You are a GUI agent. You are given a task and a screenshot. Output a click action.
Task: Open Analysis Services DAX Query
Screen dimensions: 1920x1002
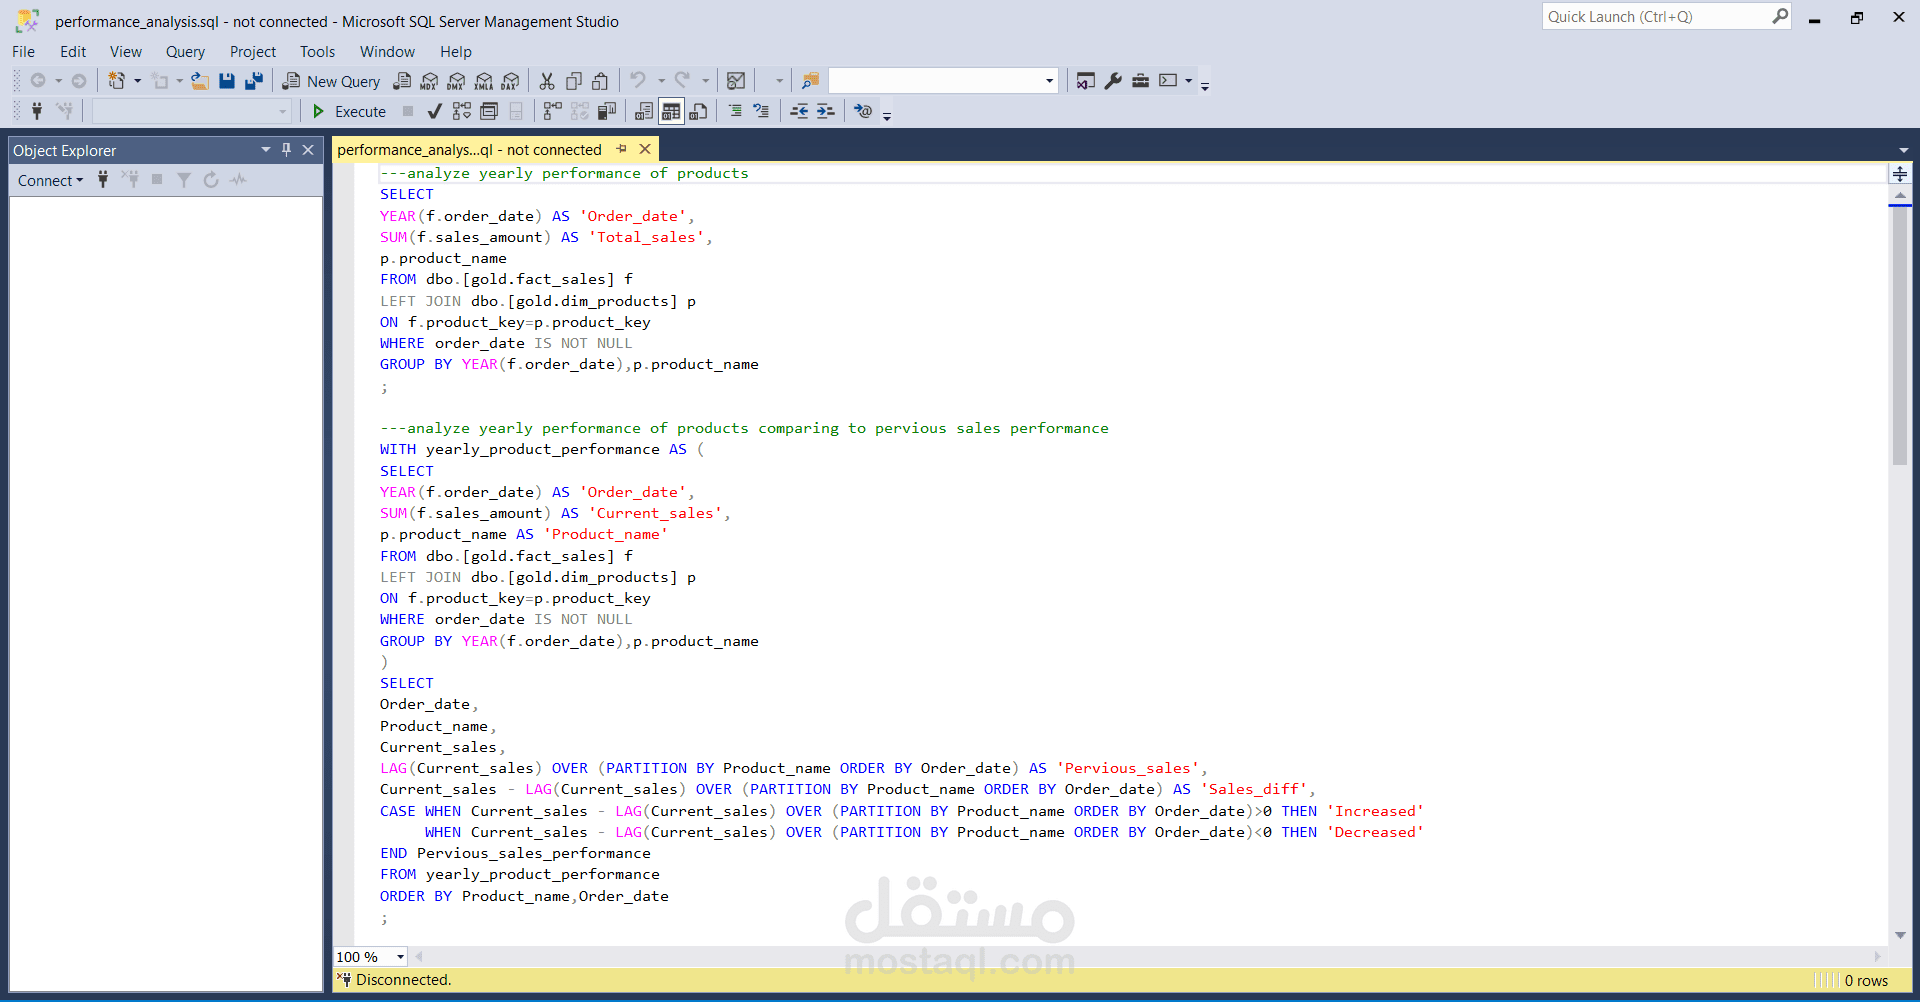point(511,81)
